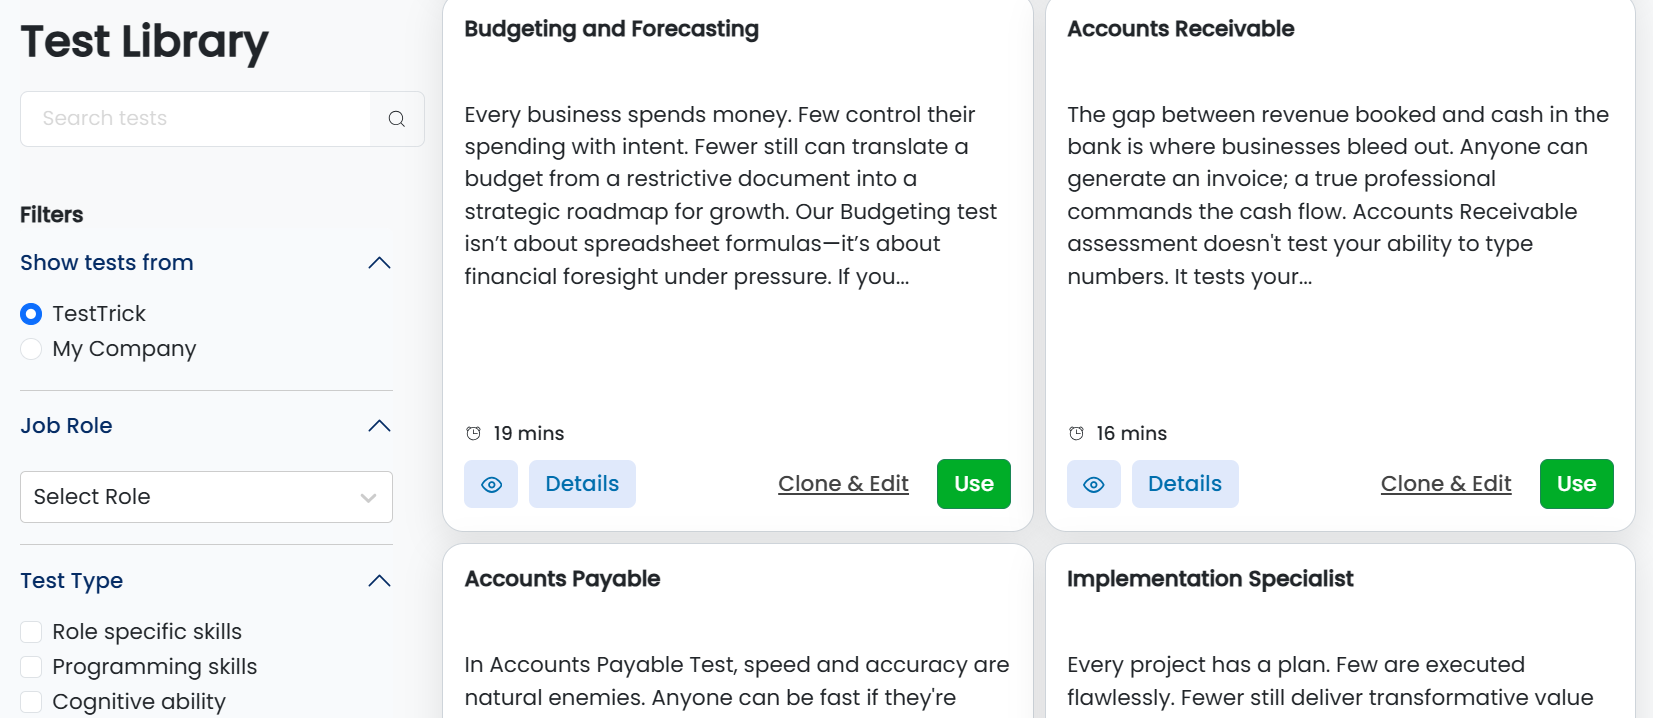The height and width of the screenshot is (718, 1653).
Task: Preview the Budgeting and Forecasting test
Action: coord(491,484)
